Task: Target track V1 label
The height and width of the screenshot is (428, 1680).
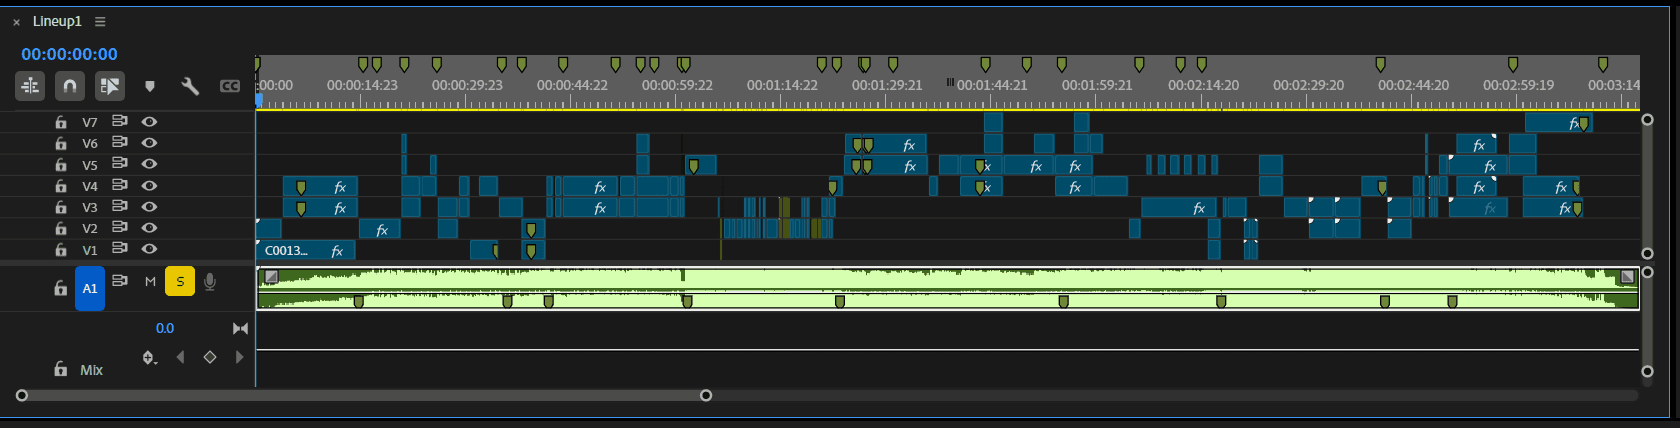Action: coord(90,250)
